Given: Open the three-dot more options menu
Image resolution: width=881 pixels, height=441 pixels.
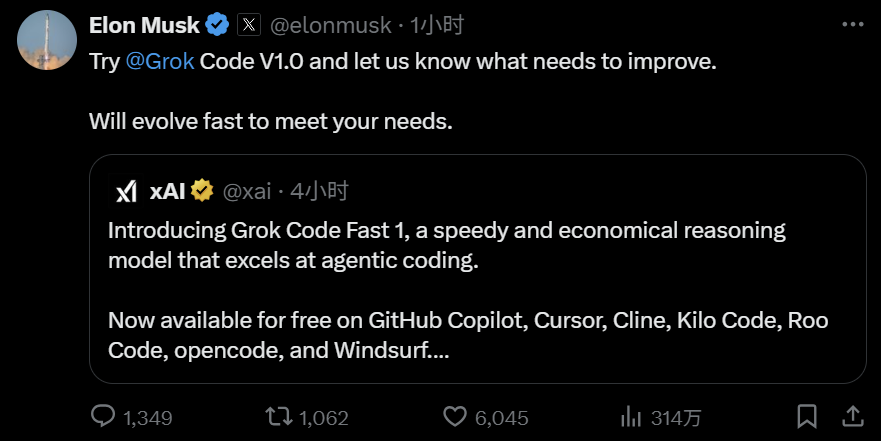Looking at the screenshot, I should click(852, 25).
